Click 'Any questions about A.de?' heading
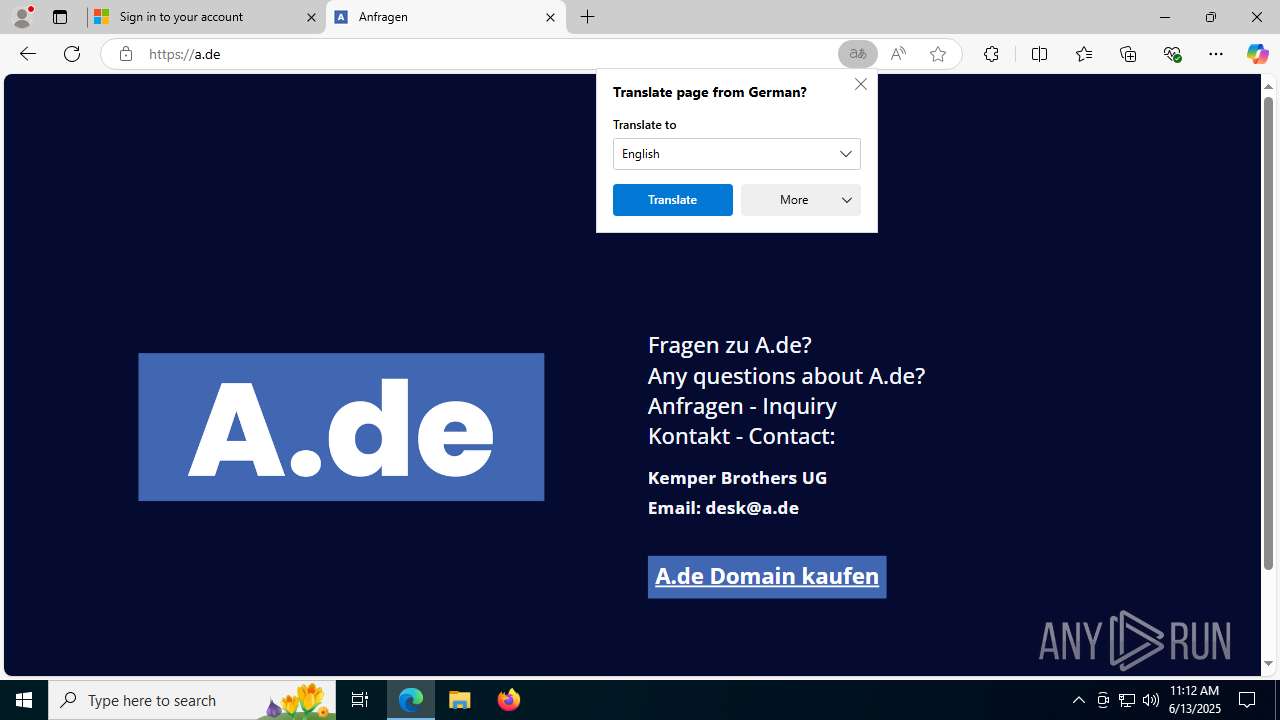This screenshot has height=720, width=1280. click(x=786, y=376)
